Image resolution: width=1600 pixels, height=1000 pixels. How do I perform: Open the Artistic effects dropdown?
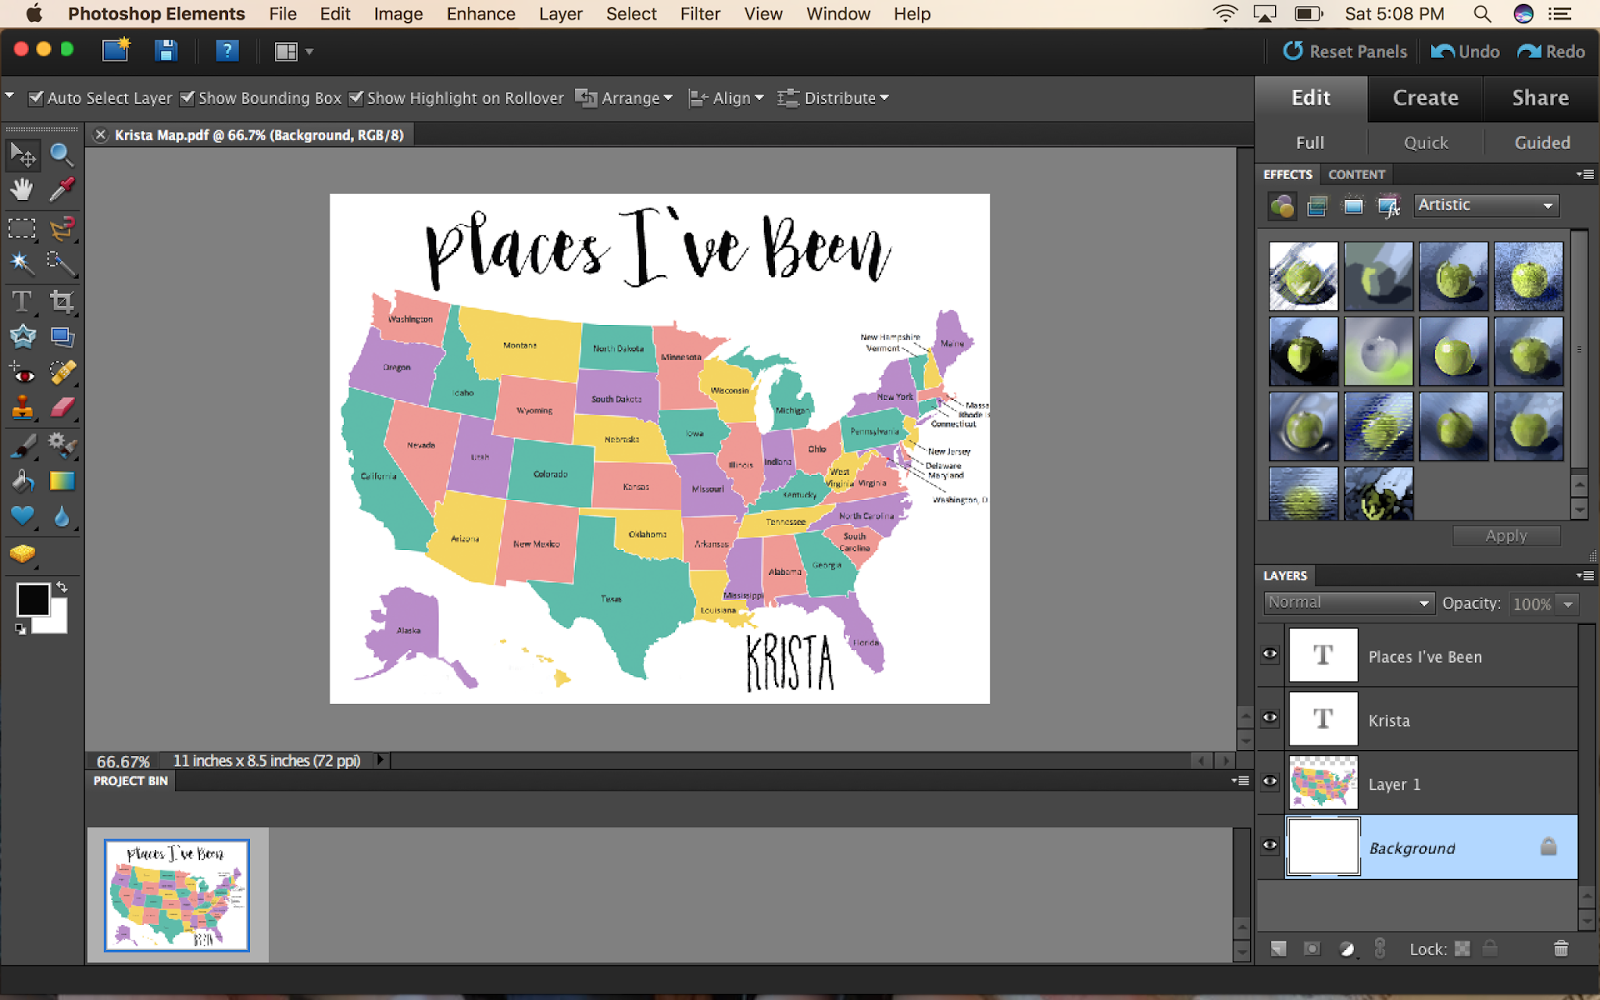(1485, 205)
